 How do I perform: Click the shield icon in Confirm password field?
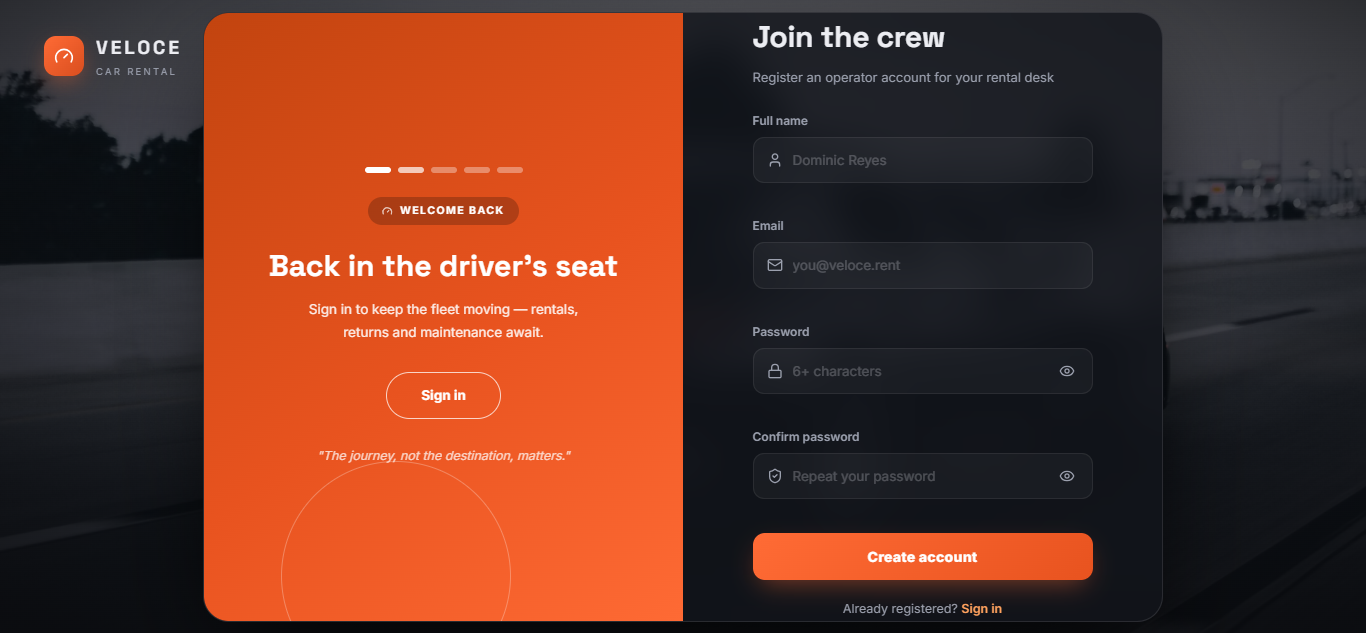click(774, 476)
